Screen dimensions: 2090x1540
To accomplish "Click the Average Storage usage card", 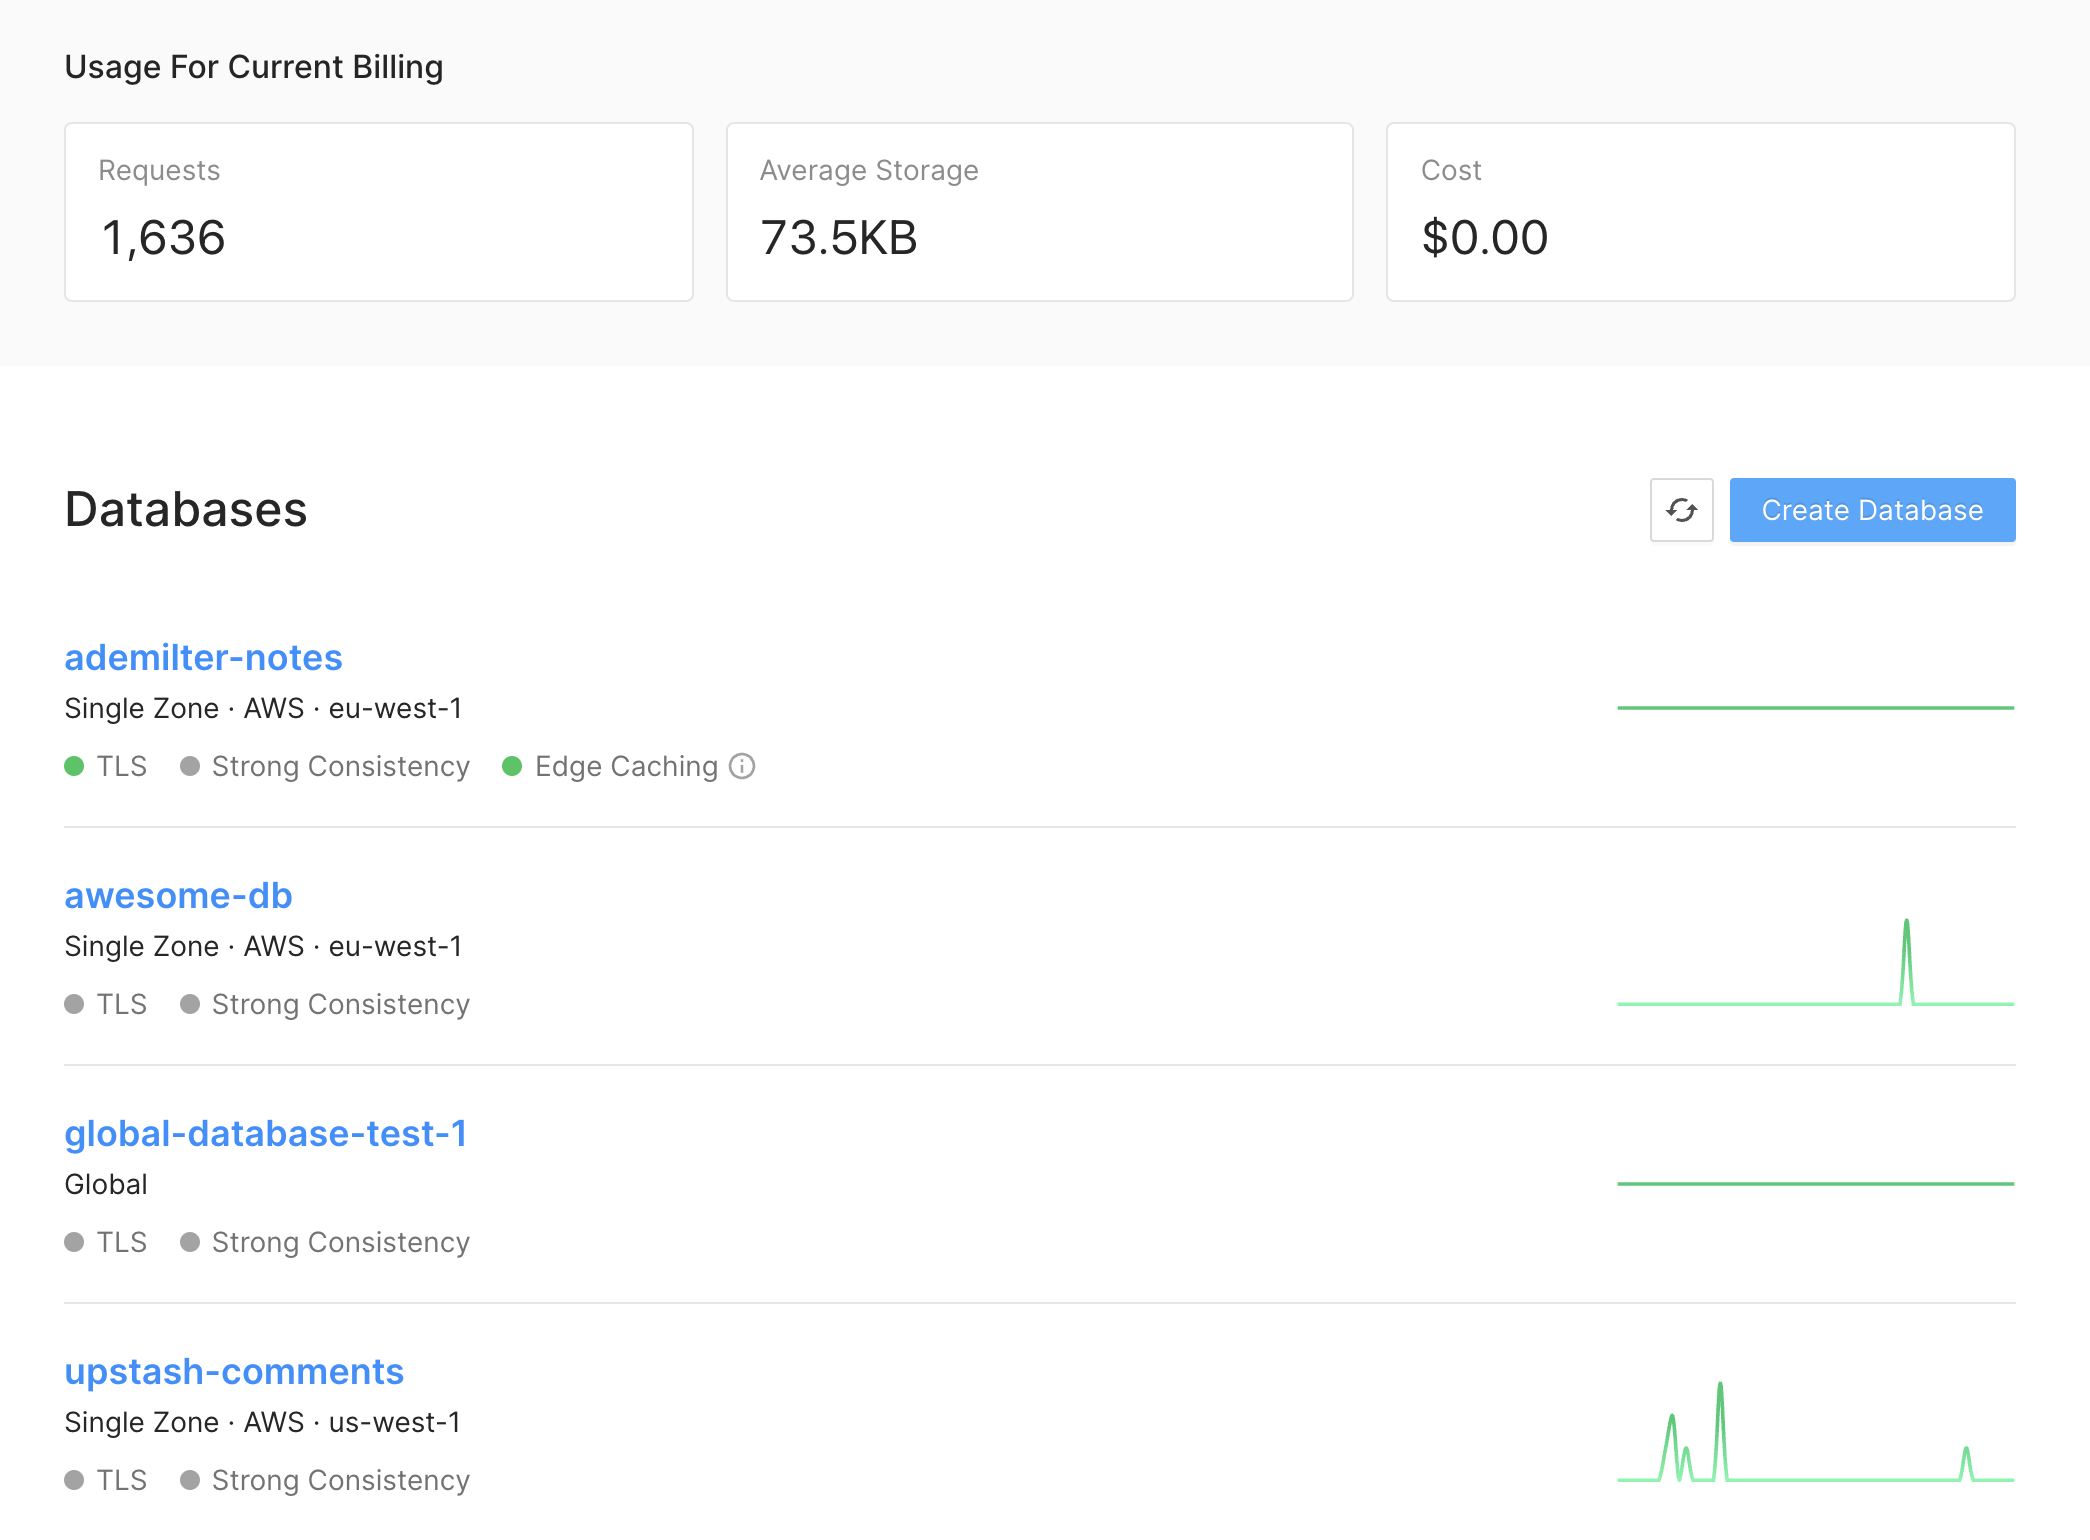I will 1039,212.
